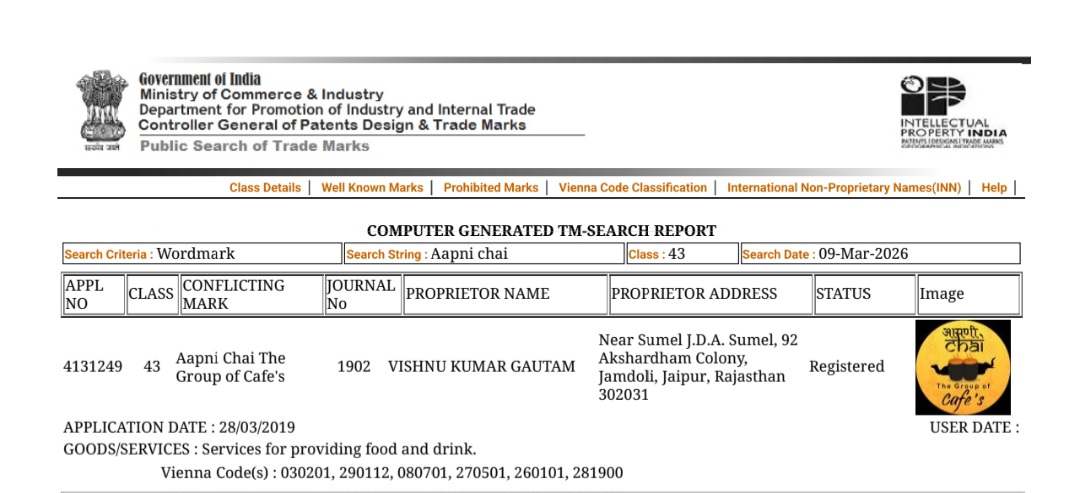Click the Public Search of Trade Marks heading

click(254, 146)
